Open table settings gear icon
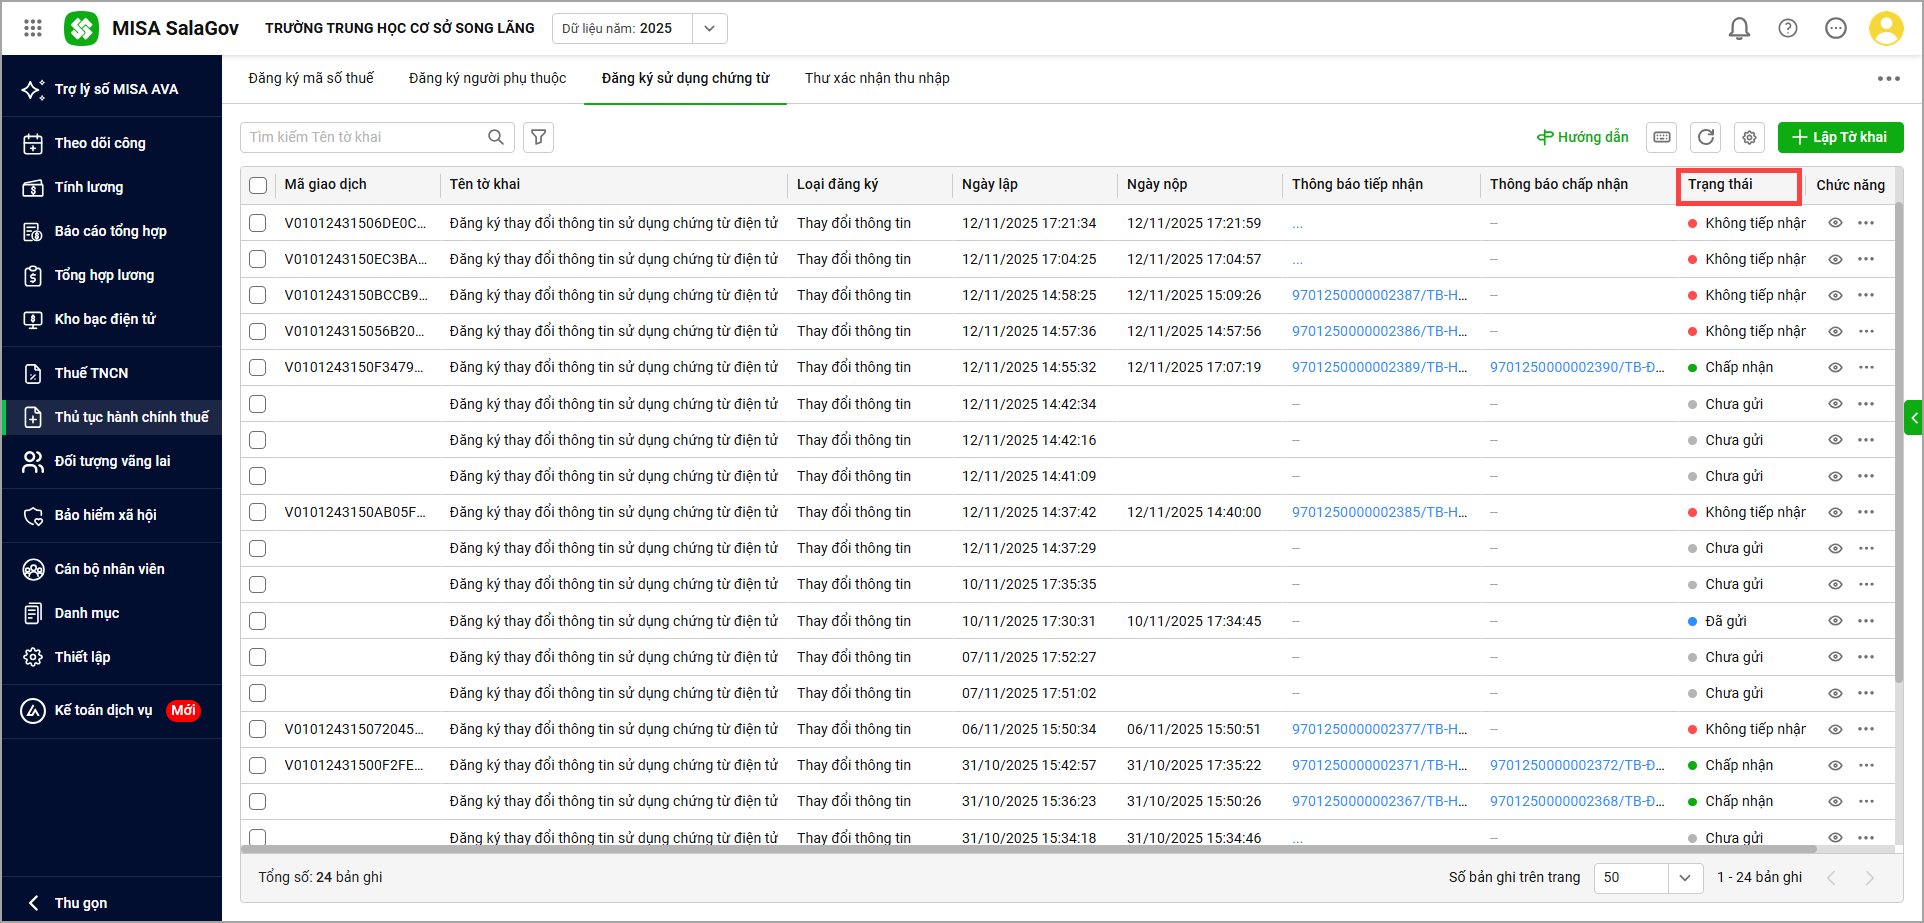The height and width of the screenshot is (923, 1924). 1749,137
